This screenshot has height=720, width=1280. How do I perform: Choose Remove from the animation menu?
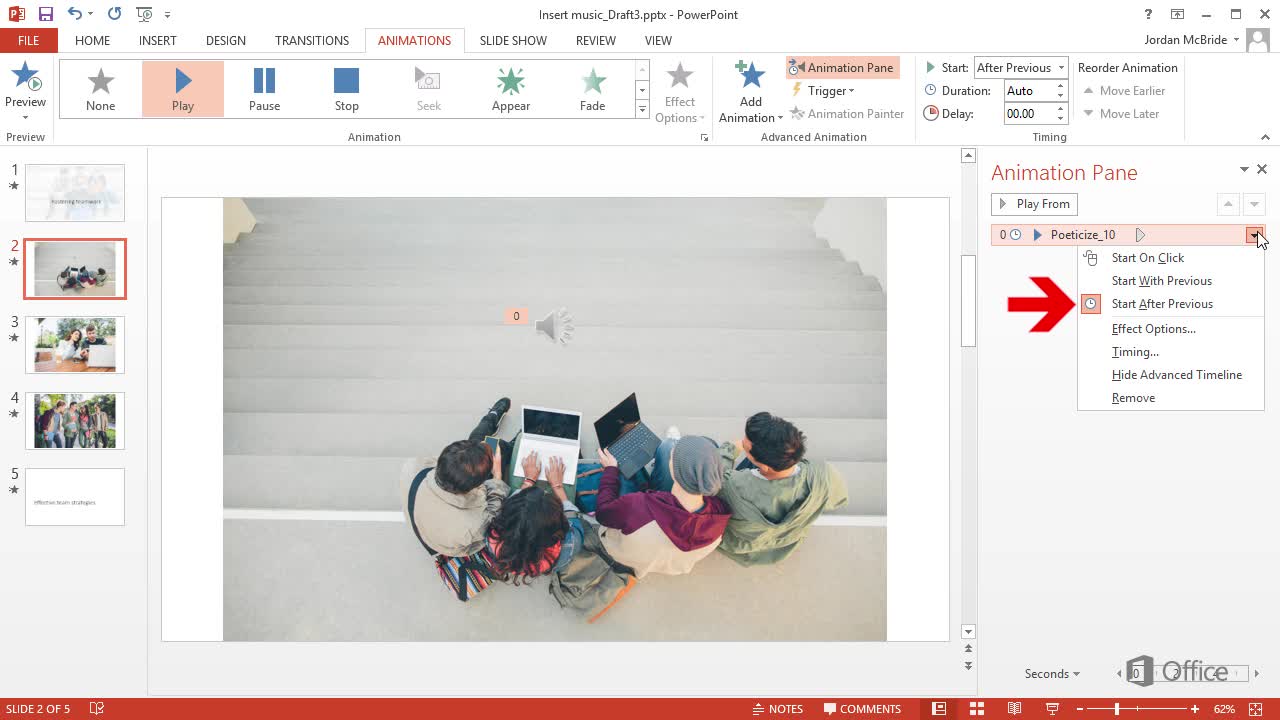pyautogui.click(x=1133, y=398)
